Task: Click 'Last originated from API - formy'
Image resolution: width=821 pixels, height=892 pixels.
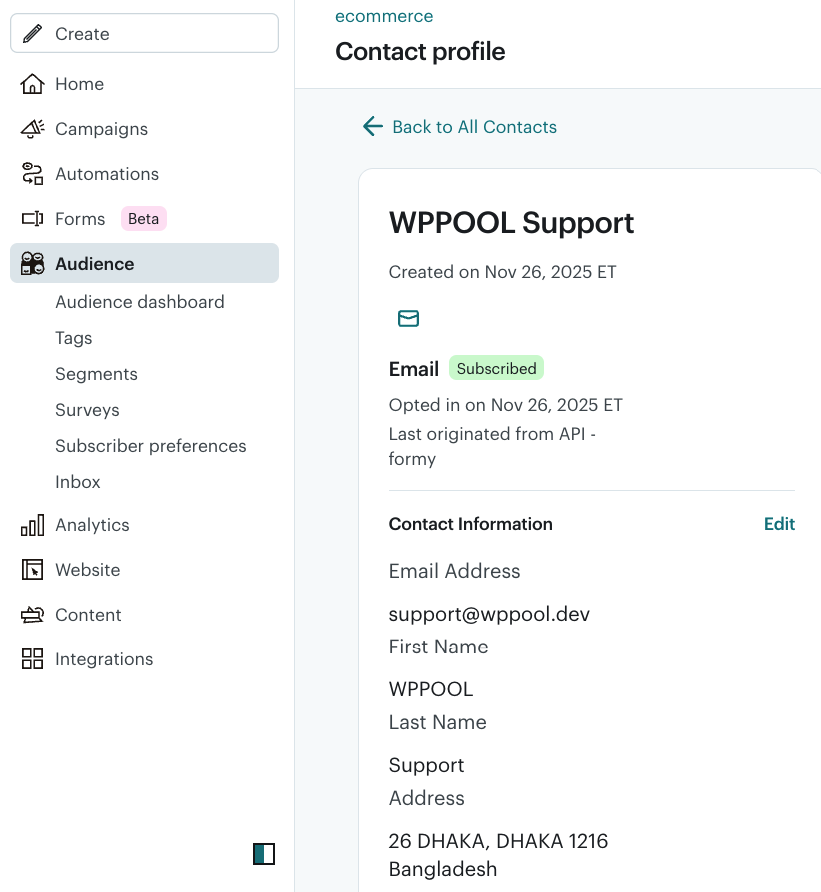Action: click(492, 446)
